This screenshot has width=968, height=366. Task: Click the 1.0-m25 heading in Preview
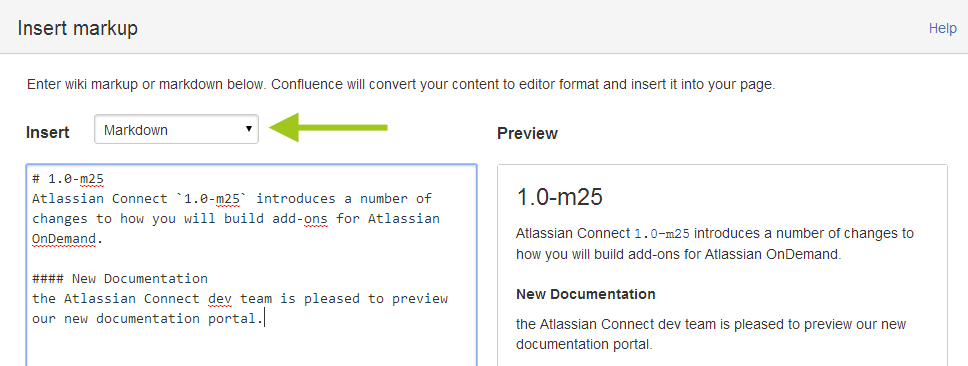(x=559, y=199)
